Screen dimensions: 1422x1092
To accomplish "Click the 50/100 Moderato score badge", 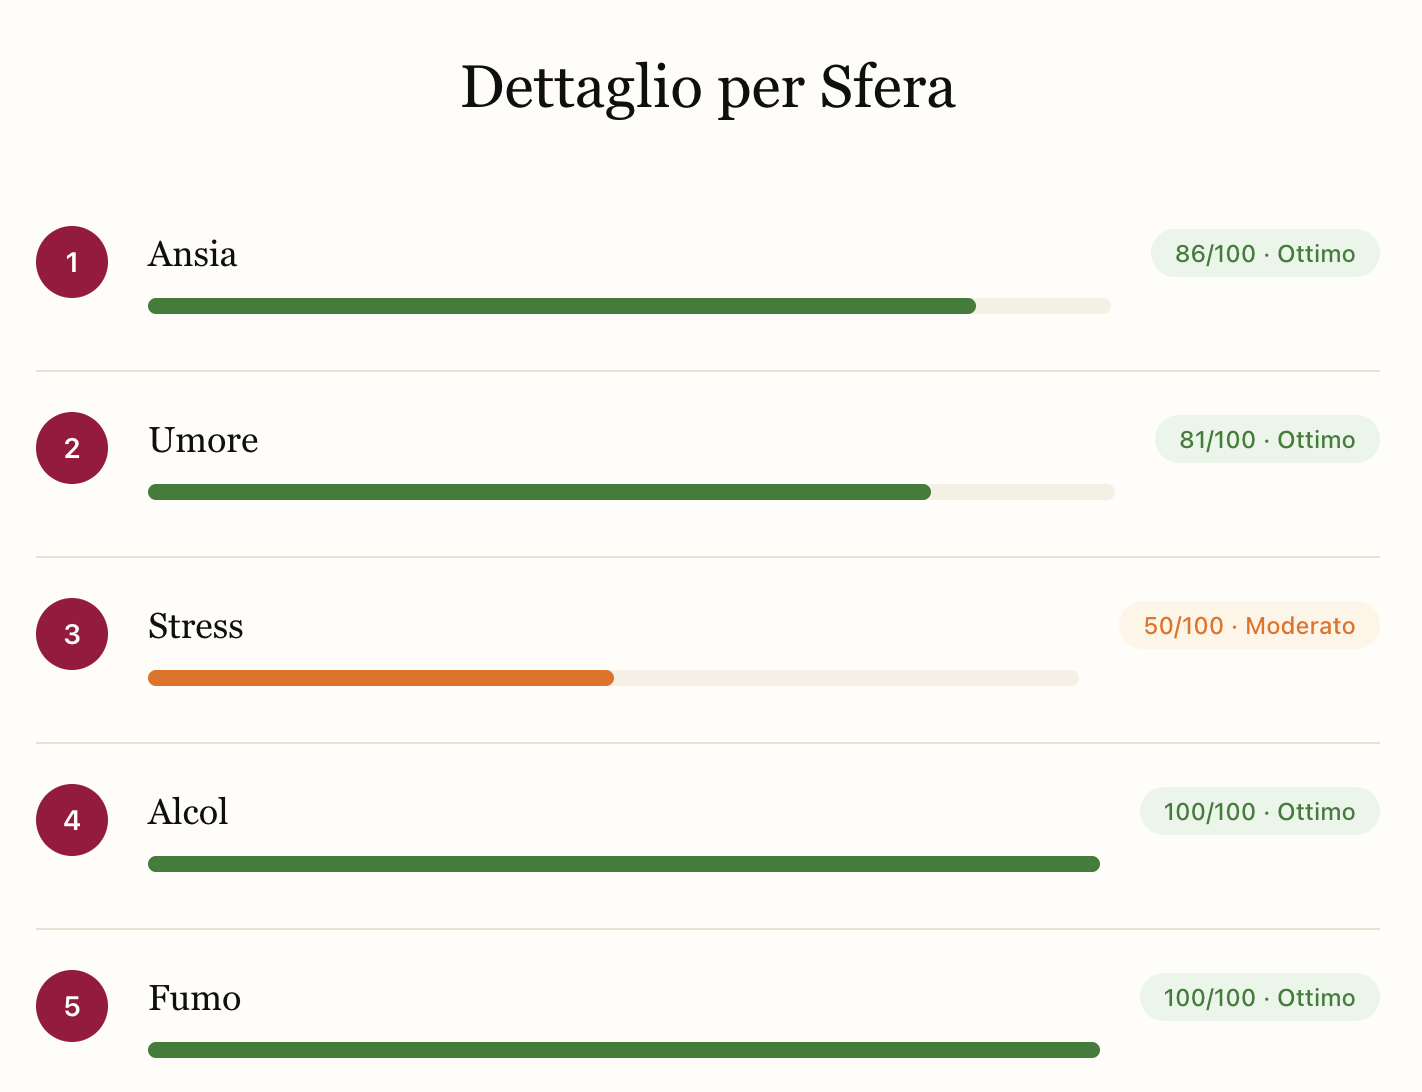I will pos(1249,626).
